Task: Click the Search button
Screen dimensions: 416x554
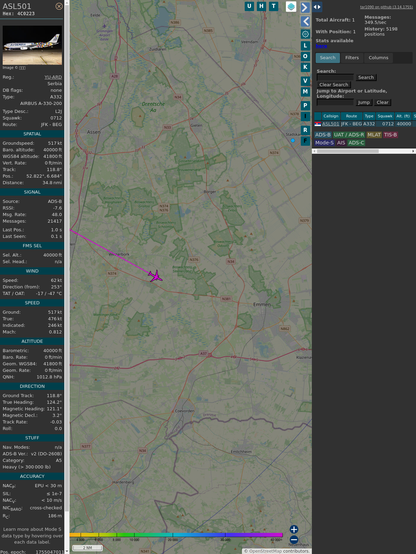Action: click(366, 77)
